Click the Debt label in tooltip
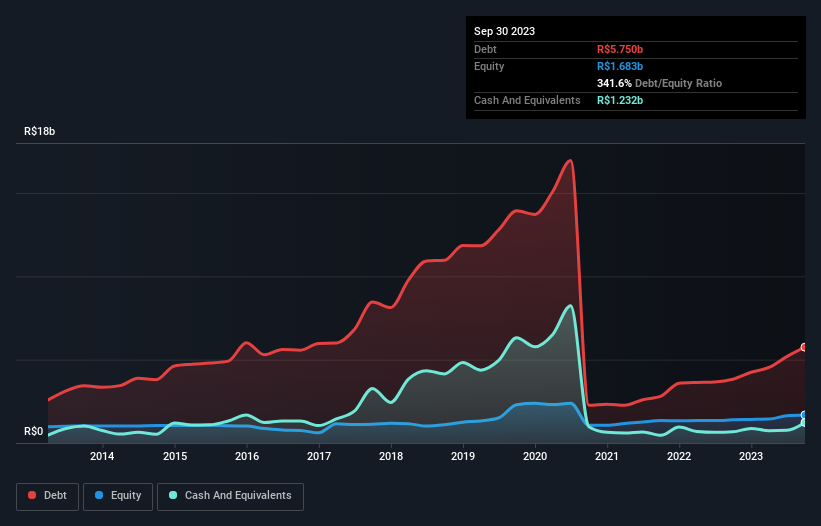This screenshot has height=526, width=821. click(x=485, y=49)
